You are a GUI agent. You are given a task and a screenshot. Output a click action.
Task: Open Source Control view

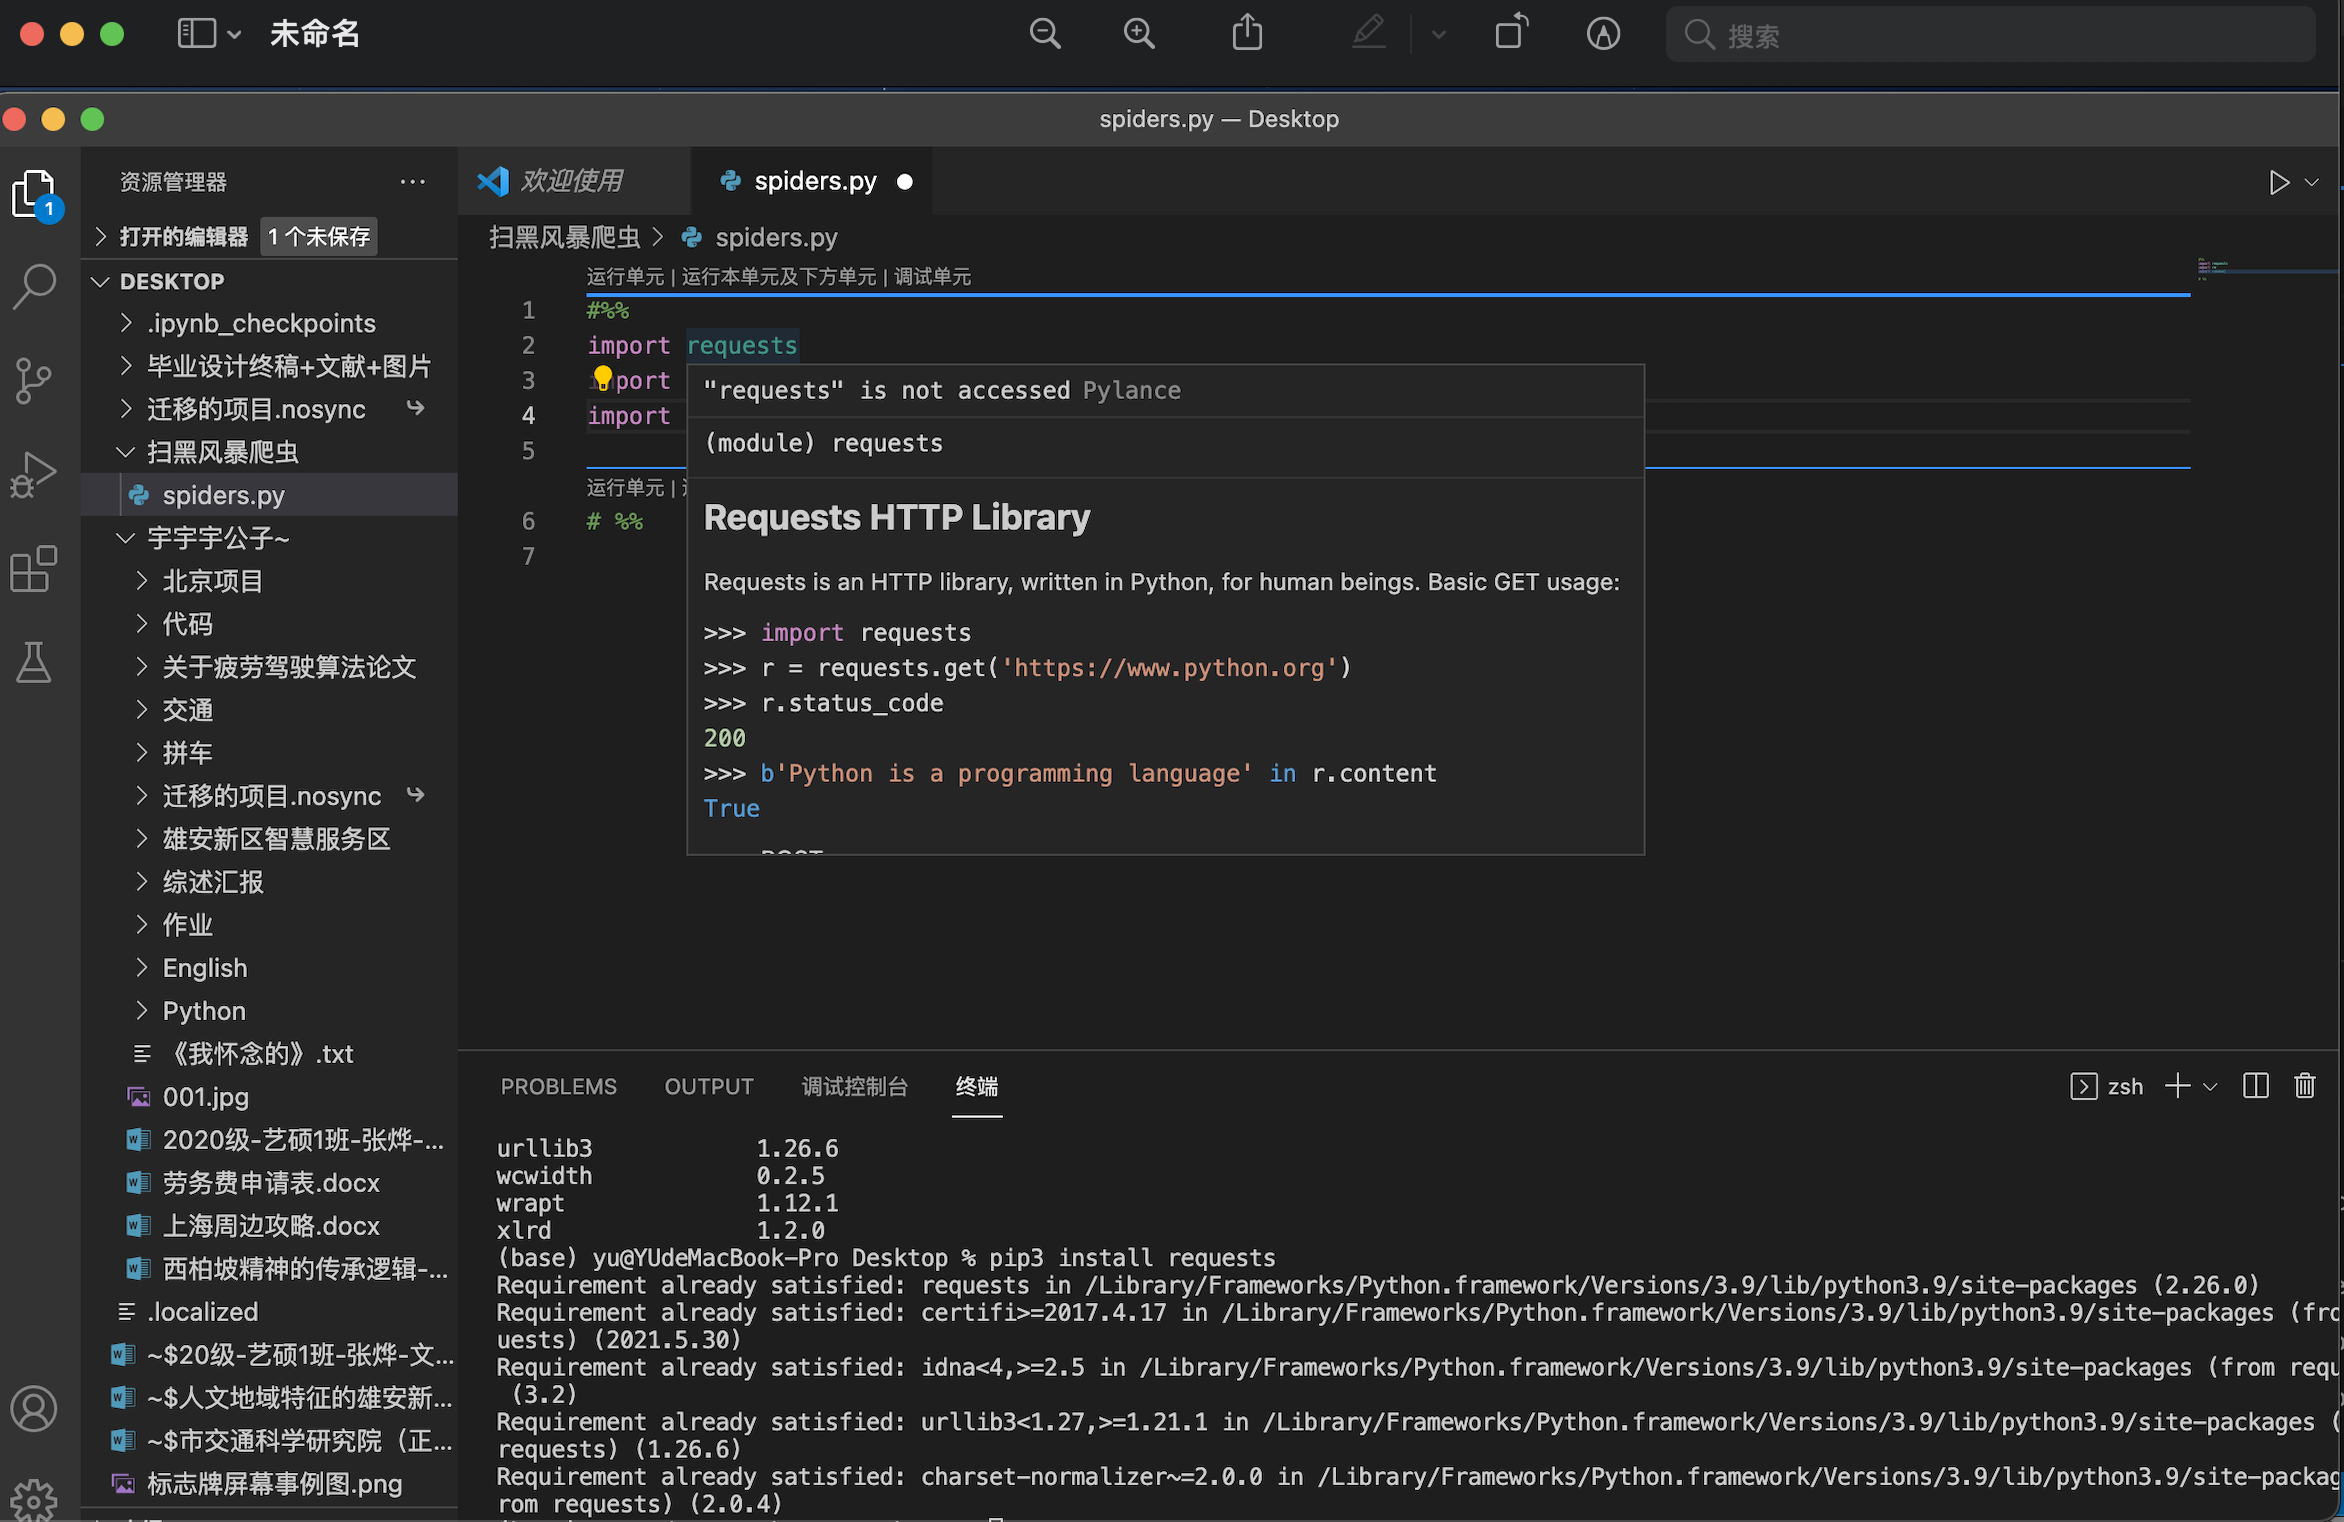tap(34, 381)
